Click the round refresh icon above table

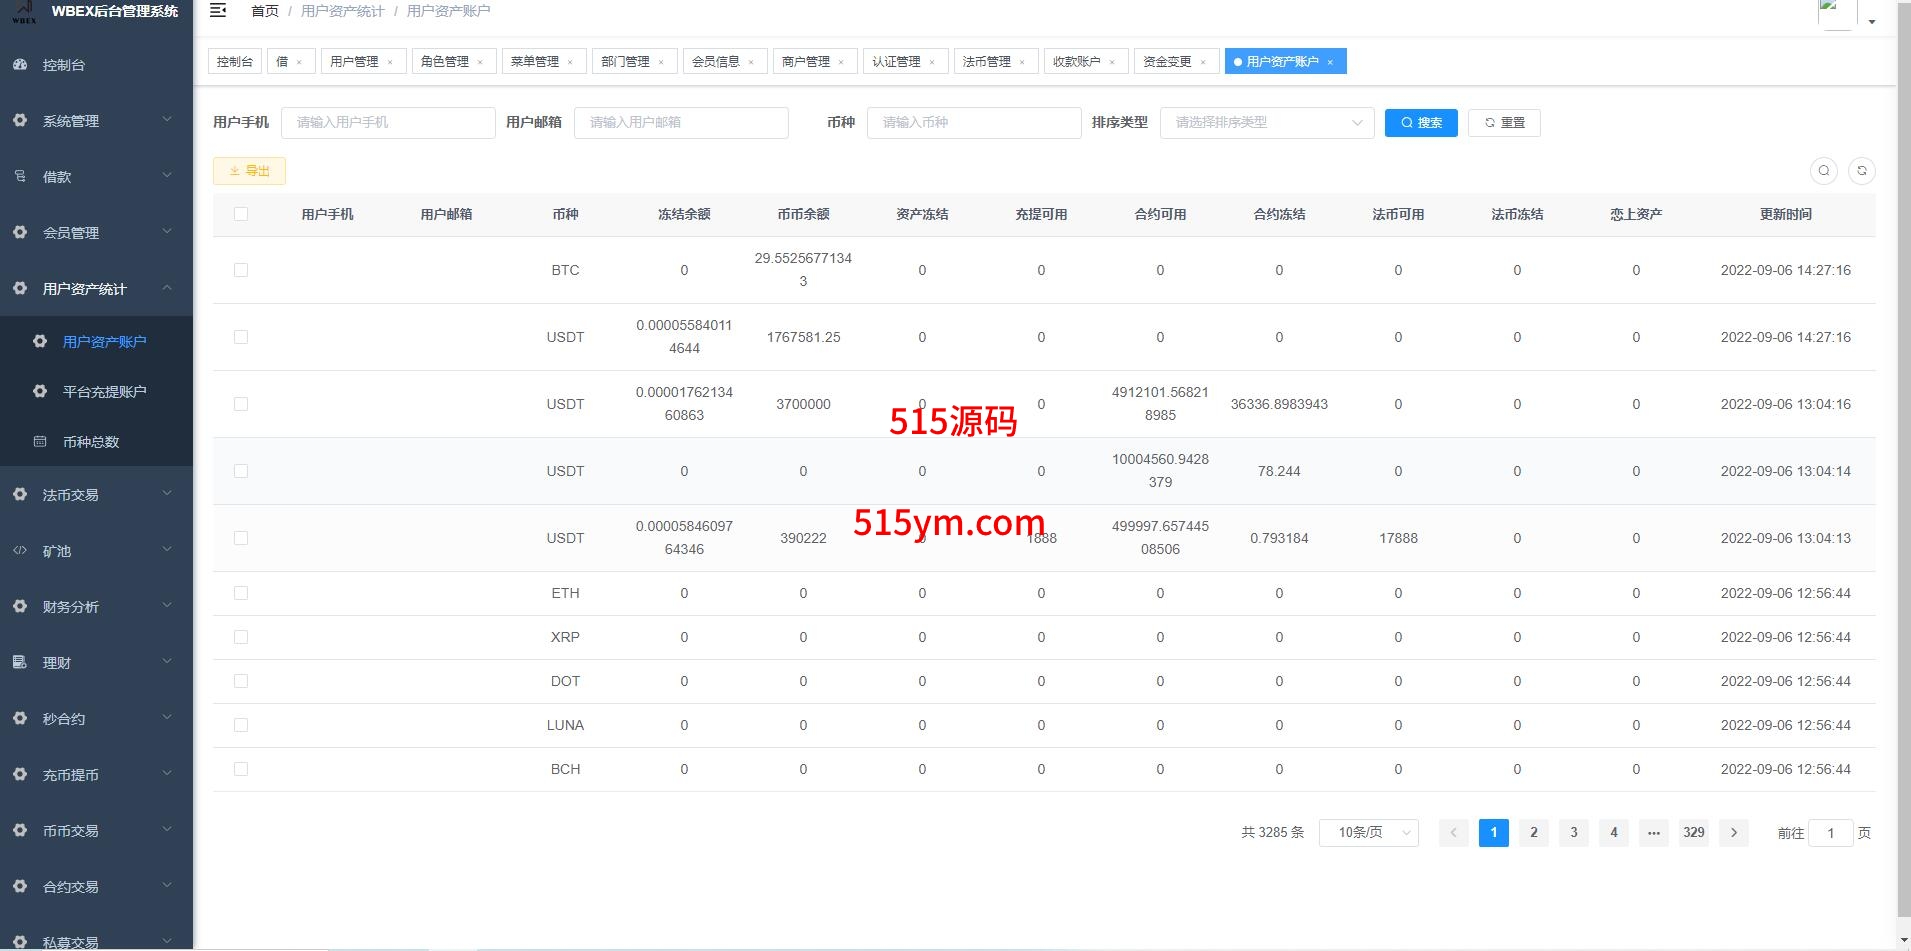(1861, 171)
